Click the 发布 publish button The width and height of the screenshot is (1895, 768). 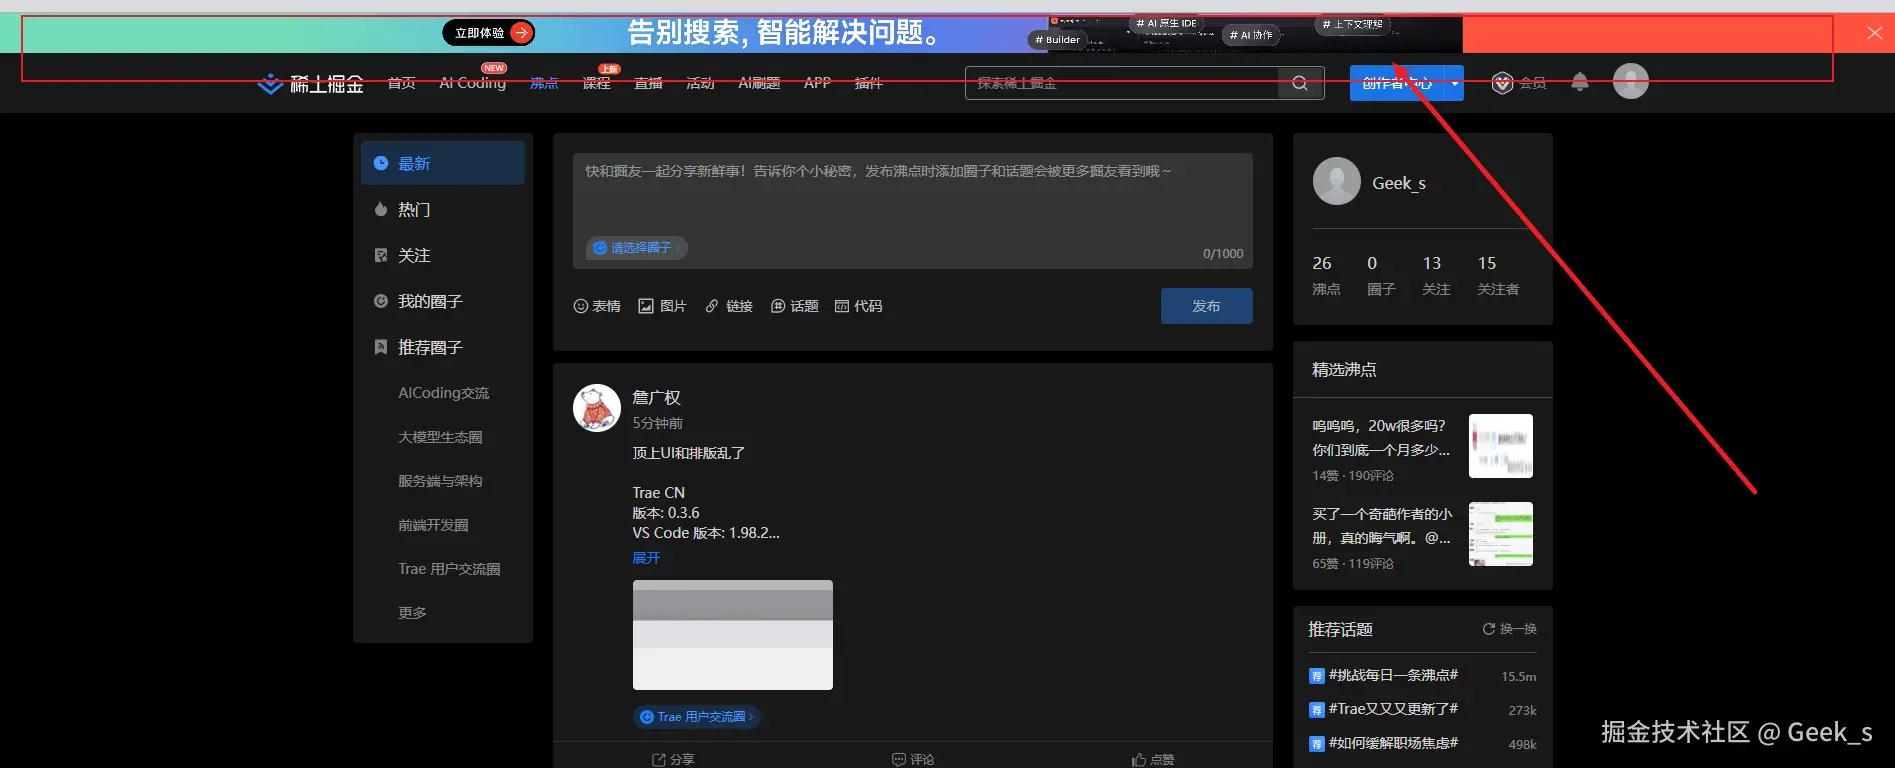tap(1206, 306)
